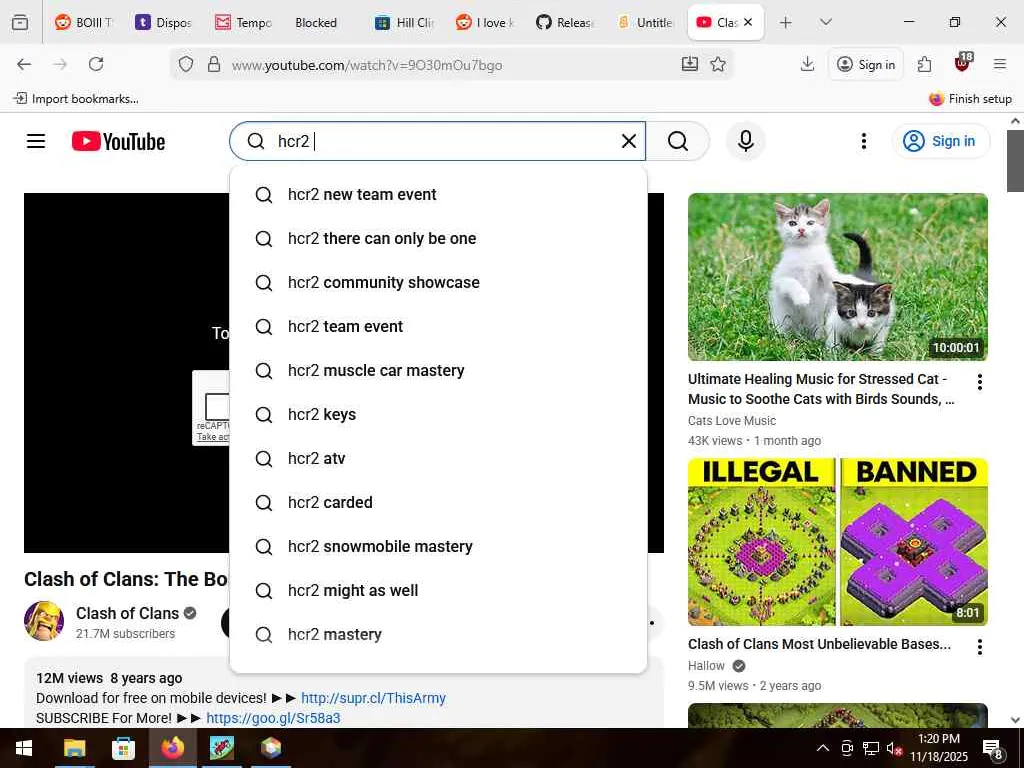Select suggestion hcr2 snowmobile mastery
The height and width of the screenshot is (768, 1024).
[438, 547]
